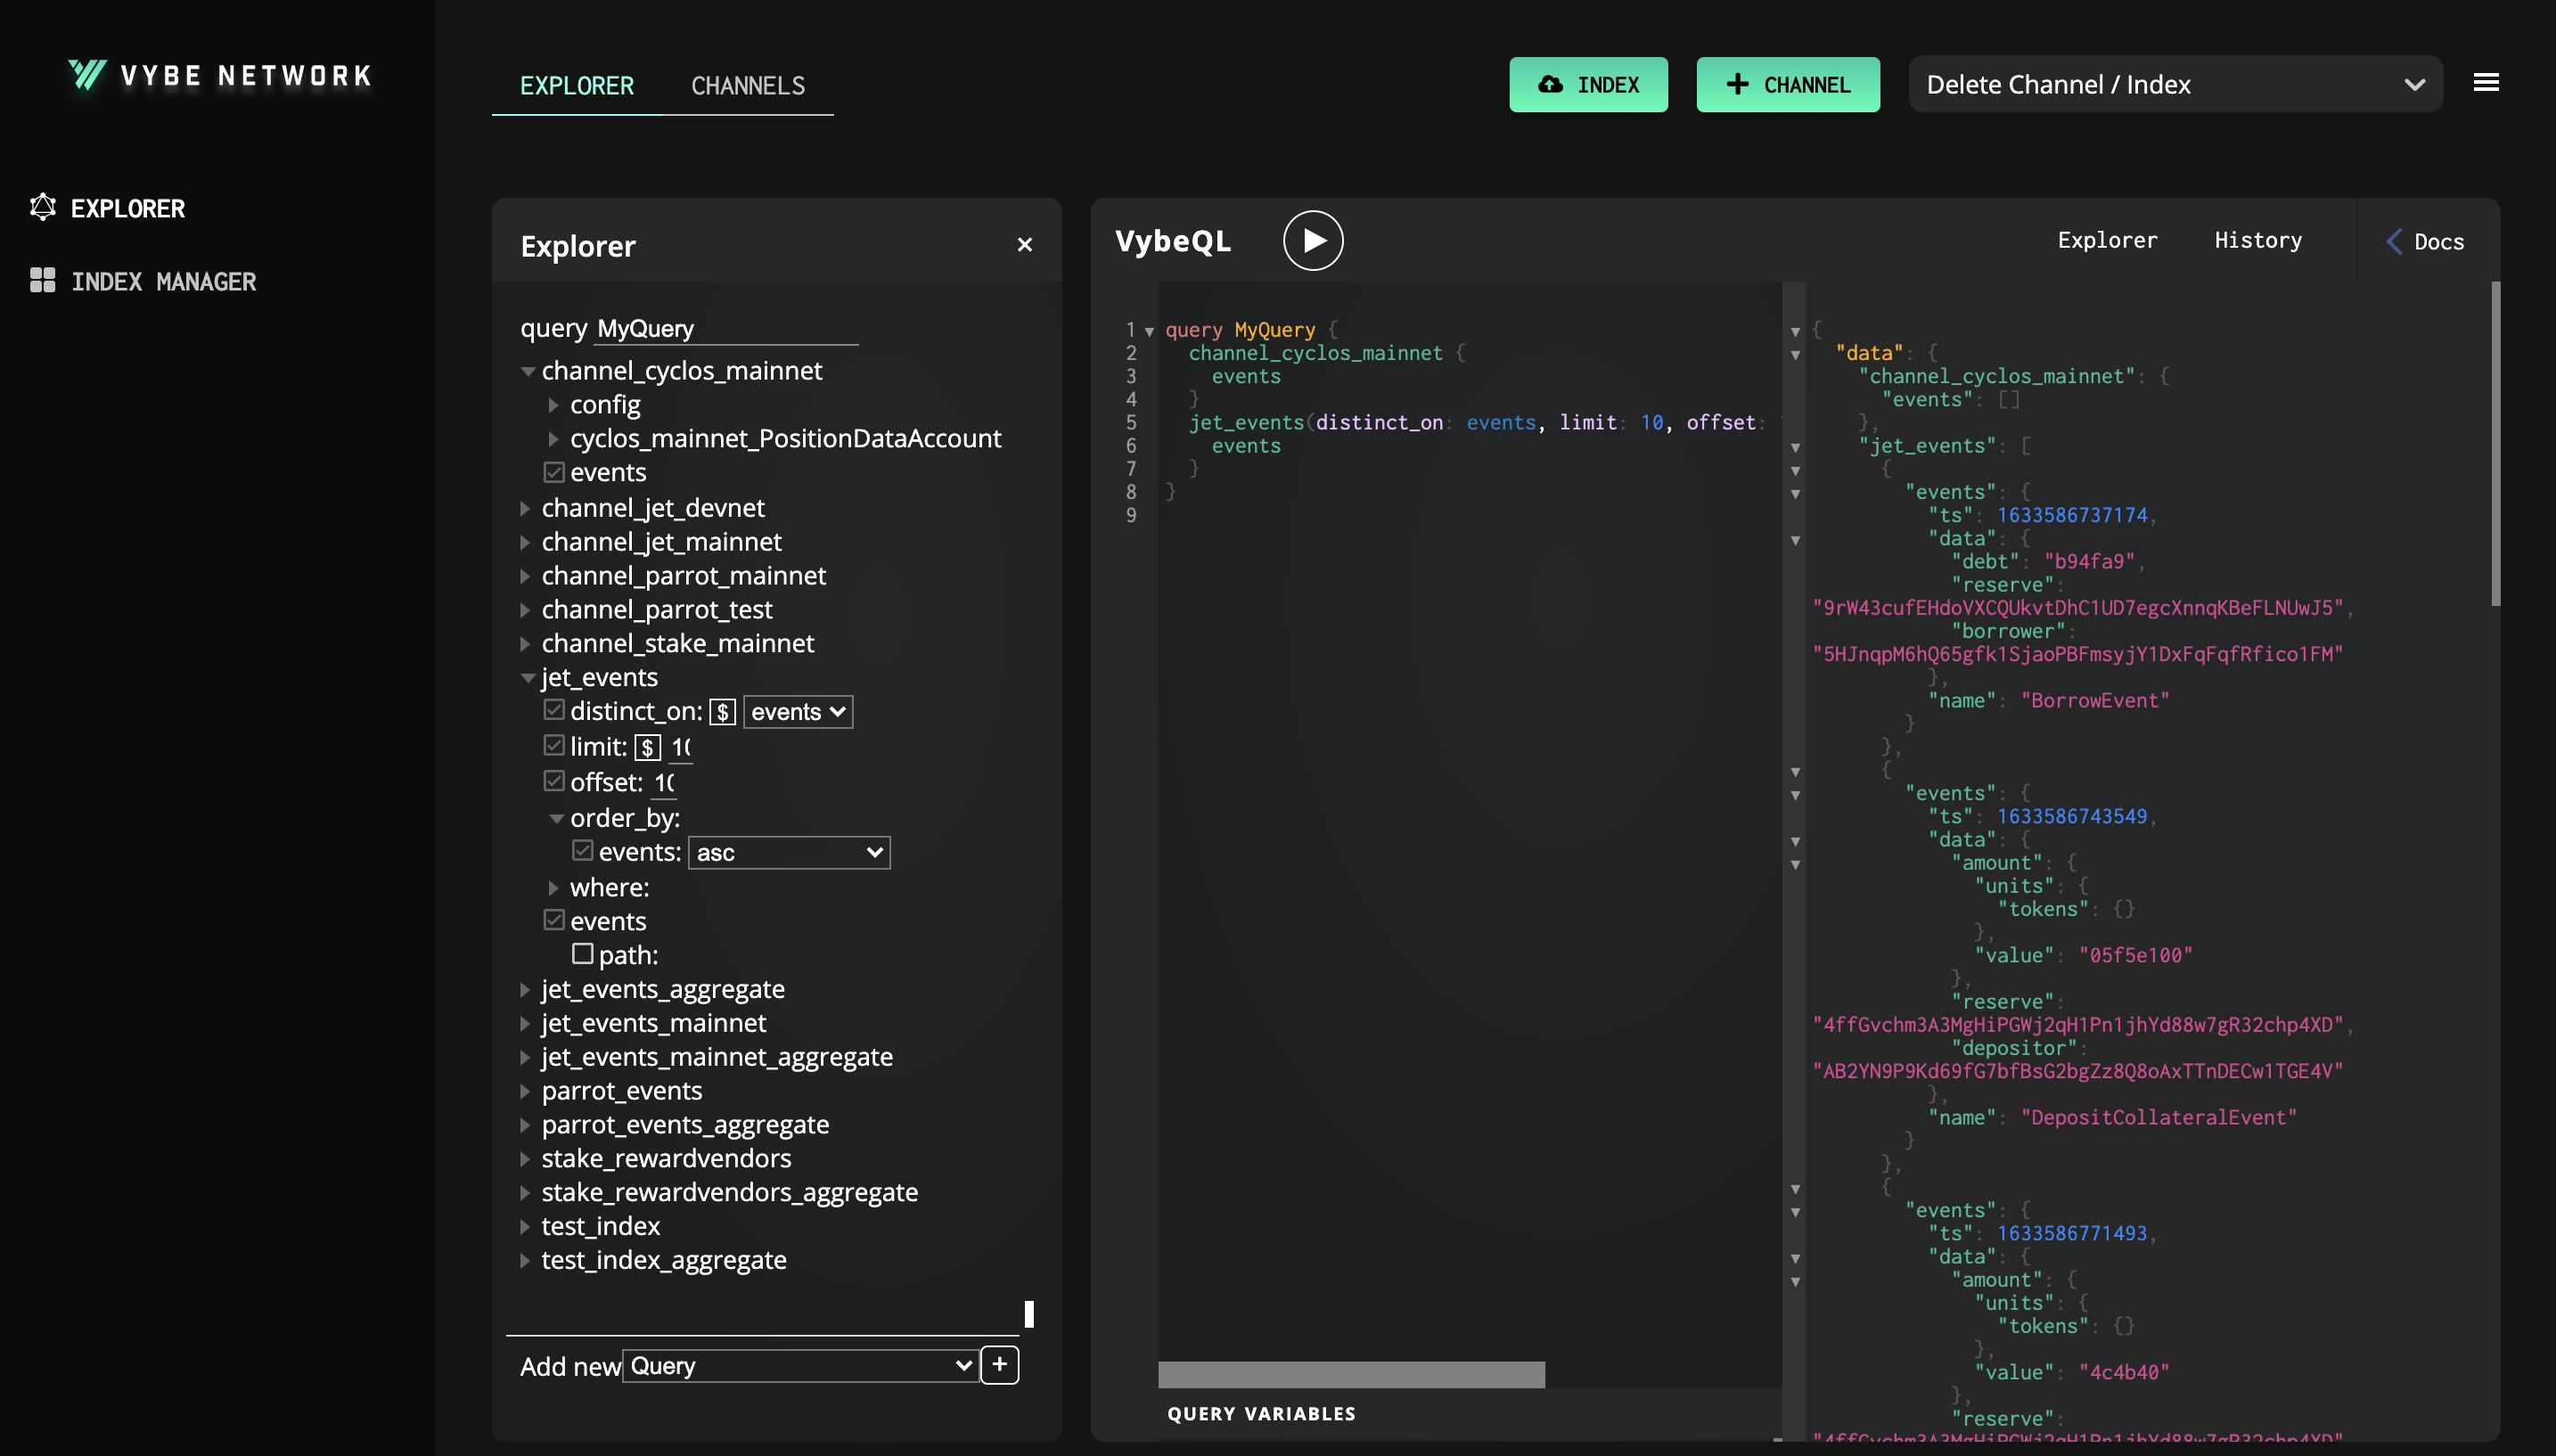Click the query editor horizontal scrollbar
Screen dimensions: 2556x1456
pos(1350,1375)
